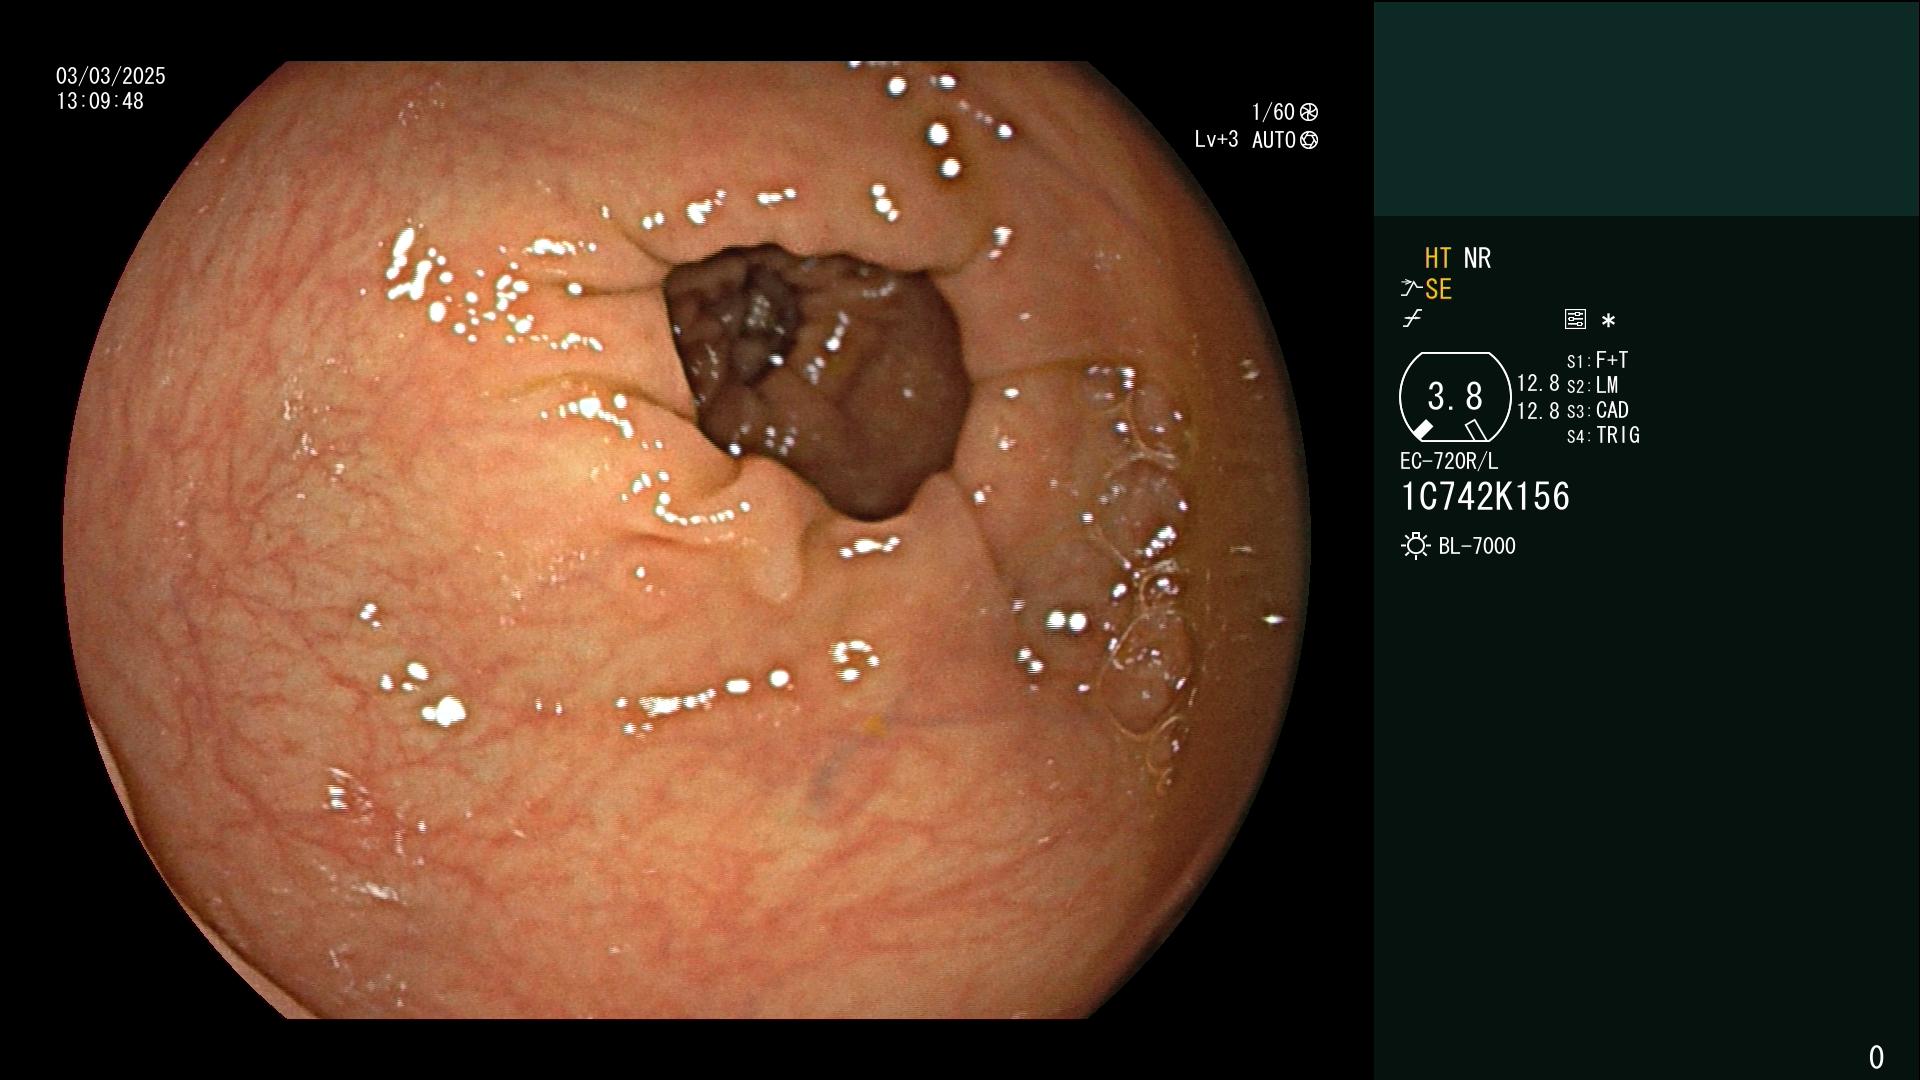This screenshot has width=1920, height=1080.
Task: Click the timestamp 13:09:48
Action: pos(100,101)
